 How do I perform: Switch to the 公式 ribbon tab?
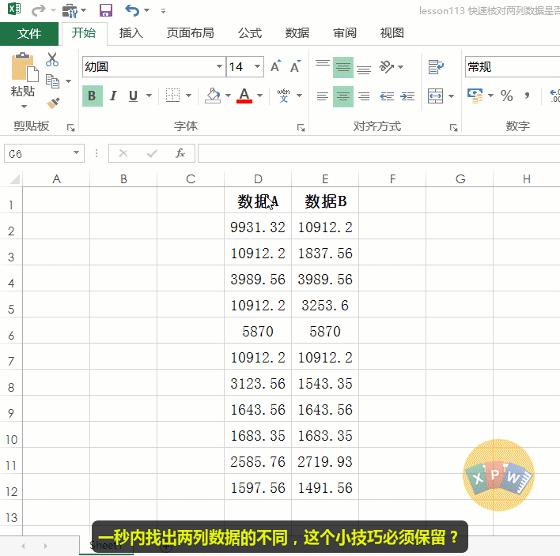pyautogui.click(x=250, y=33)
